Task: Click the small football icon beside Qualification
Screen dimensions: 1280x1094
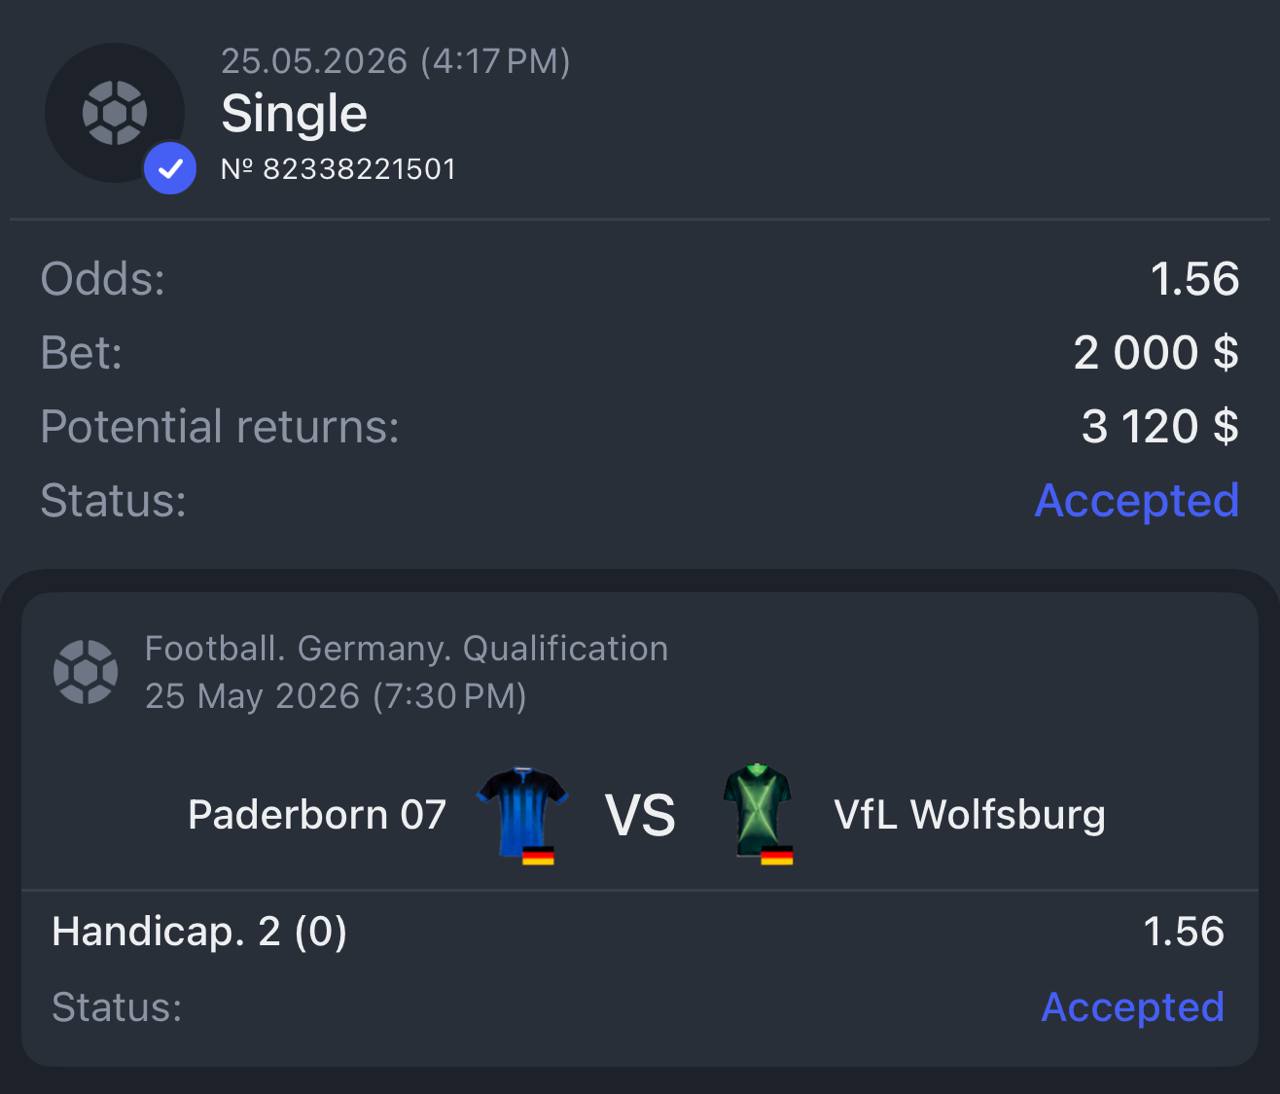Action: tap(85, 672)
